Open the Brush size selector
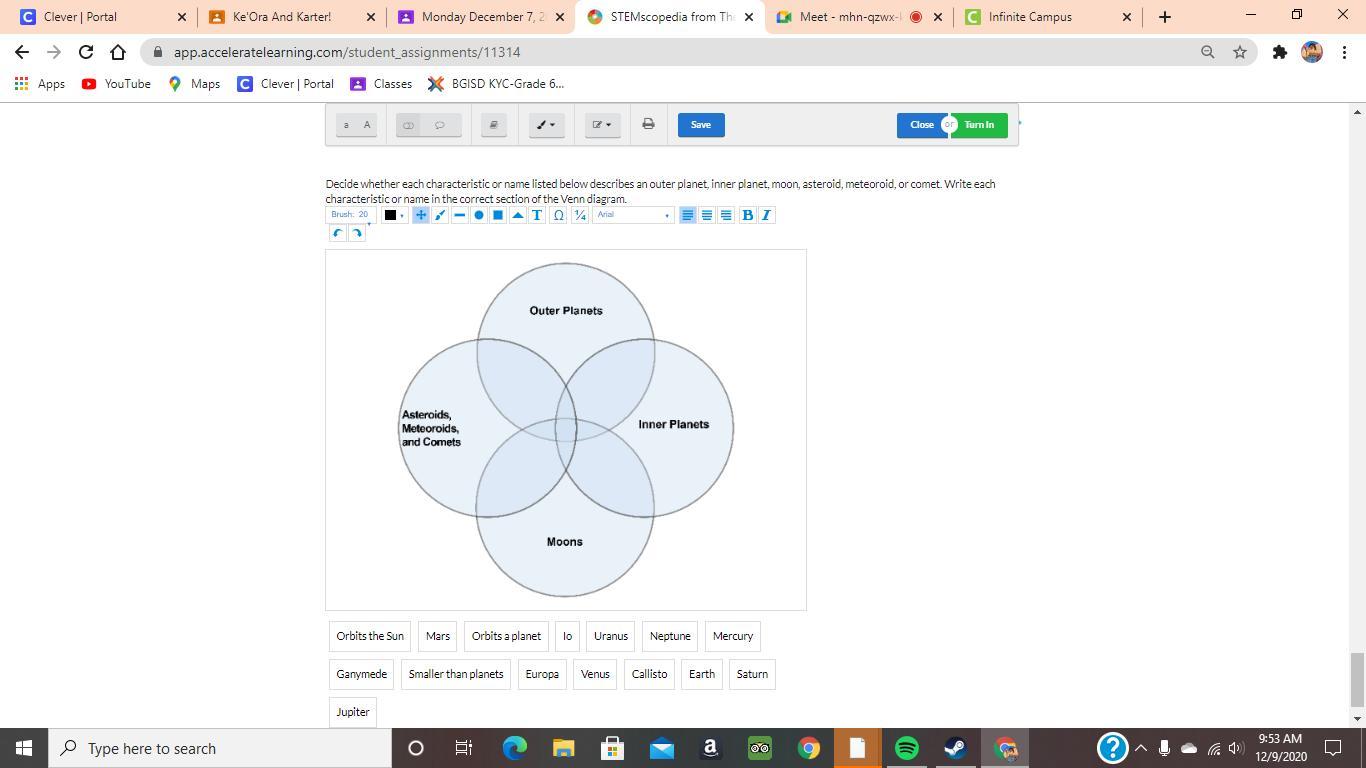Screen dimensions: 1366x768 pos(350,215)
